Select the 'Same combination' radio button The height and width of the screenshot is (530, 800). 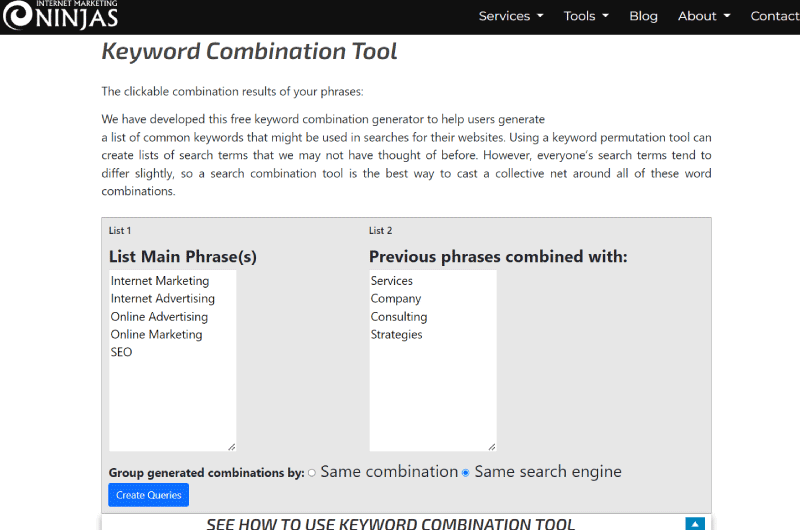pos(312,473)
